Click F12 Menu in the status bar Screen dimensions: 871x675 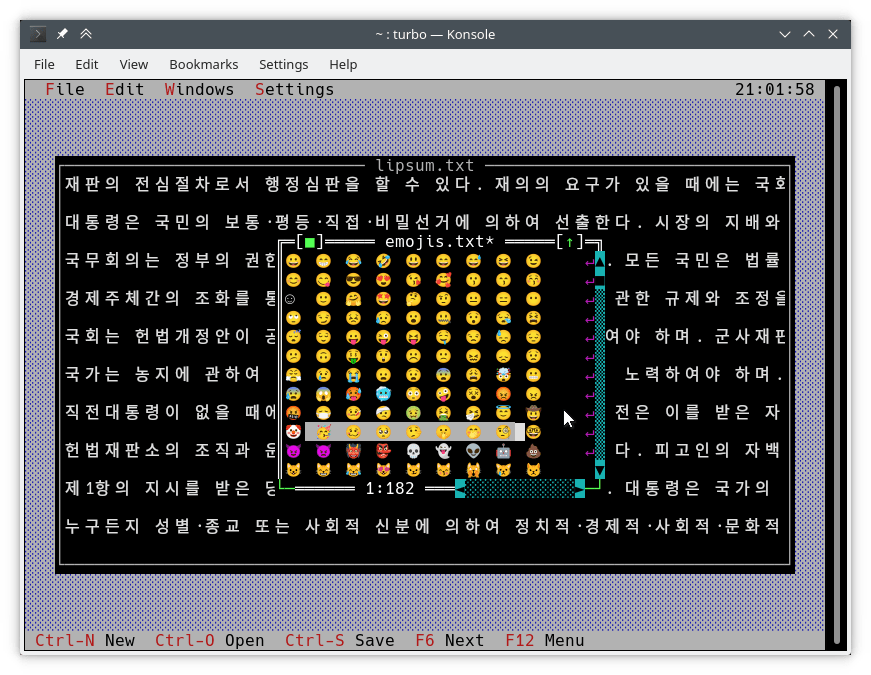pos(544,640)
